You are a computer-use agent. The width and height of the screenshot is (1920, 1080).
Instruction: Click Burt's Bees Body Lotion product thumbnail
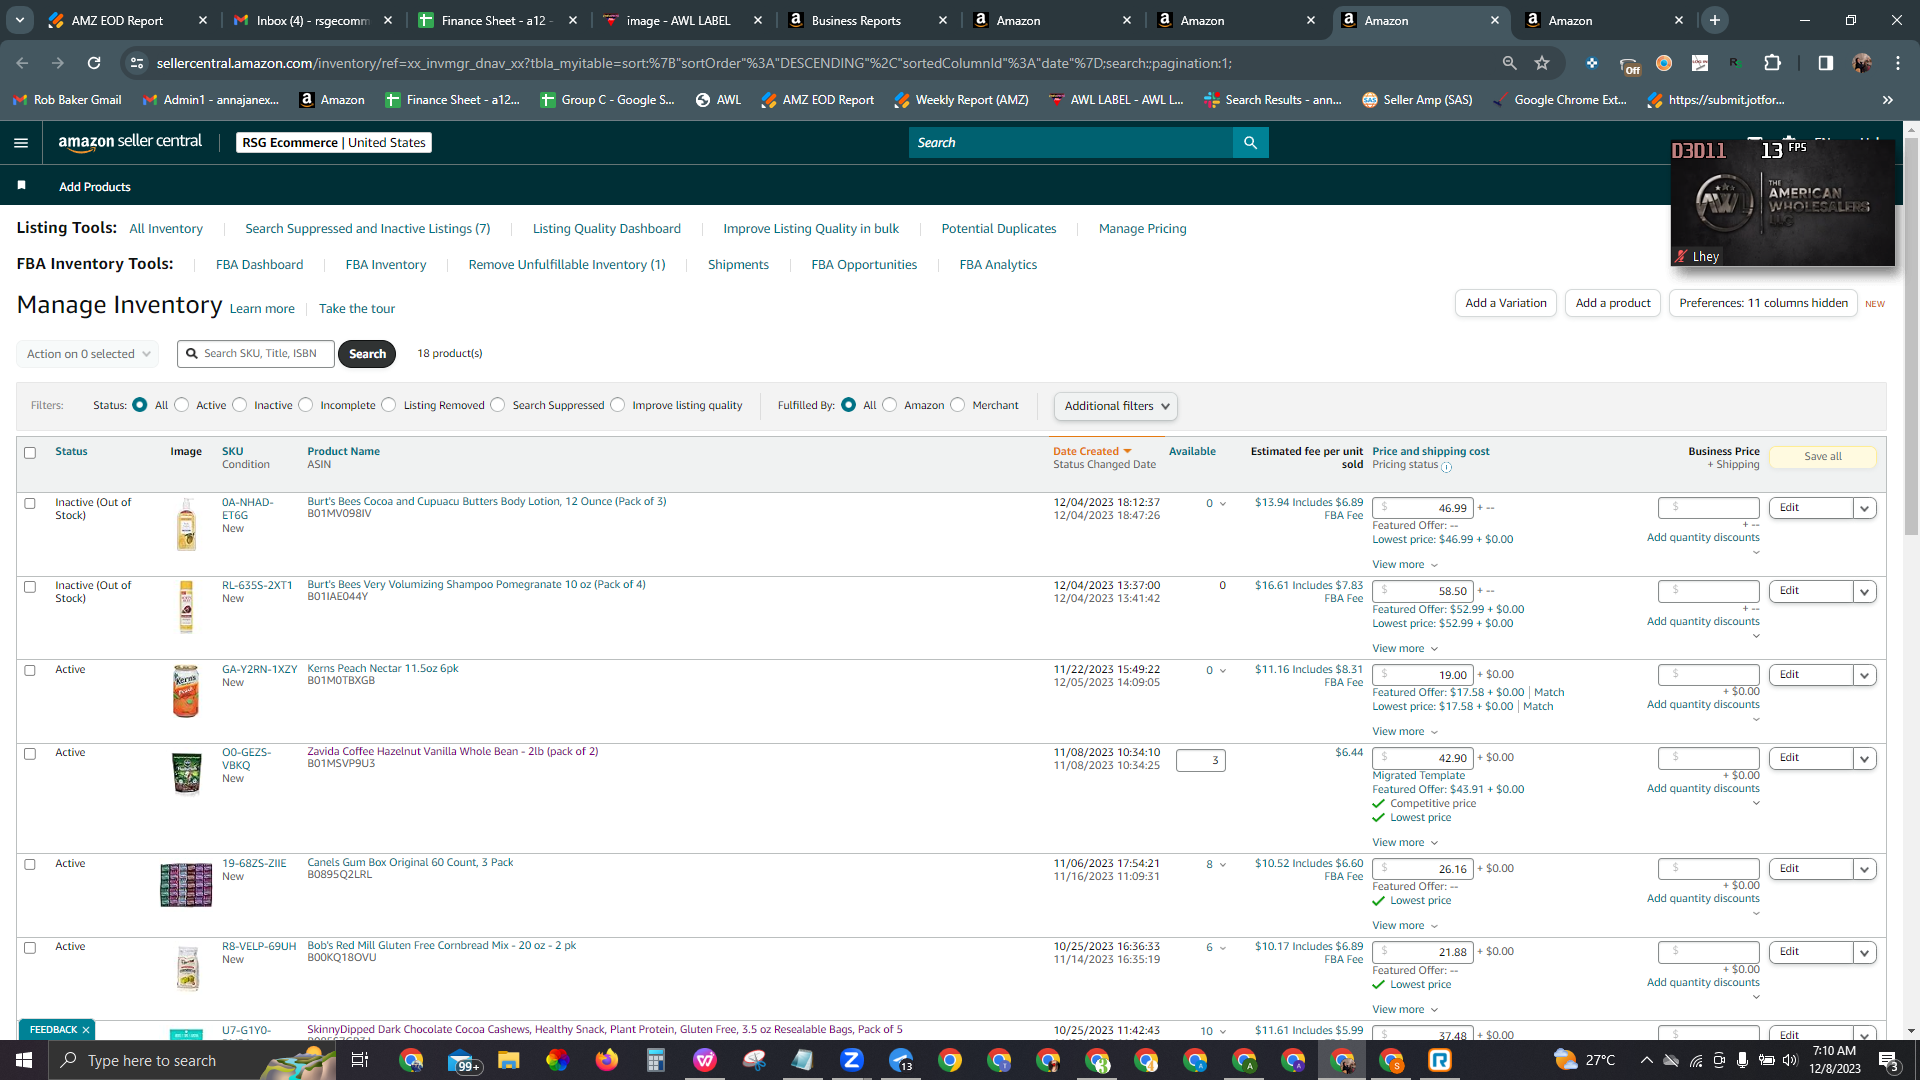(186, 524)
